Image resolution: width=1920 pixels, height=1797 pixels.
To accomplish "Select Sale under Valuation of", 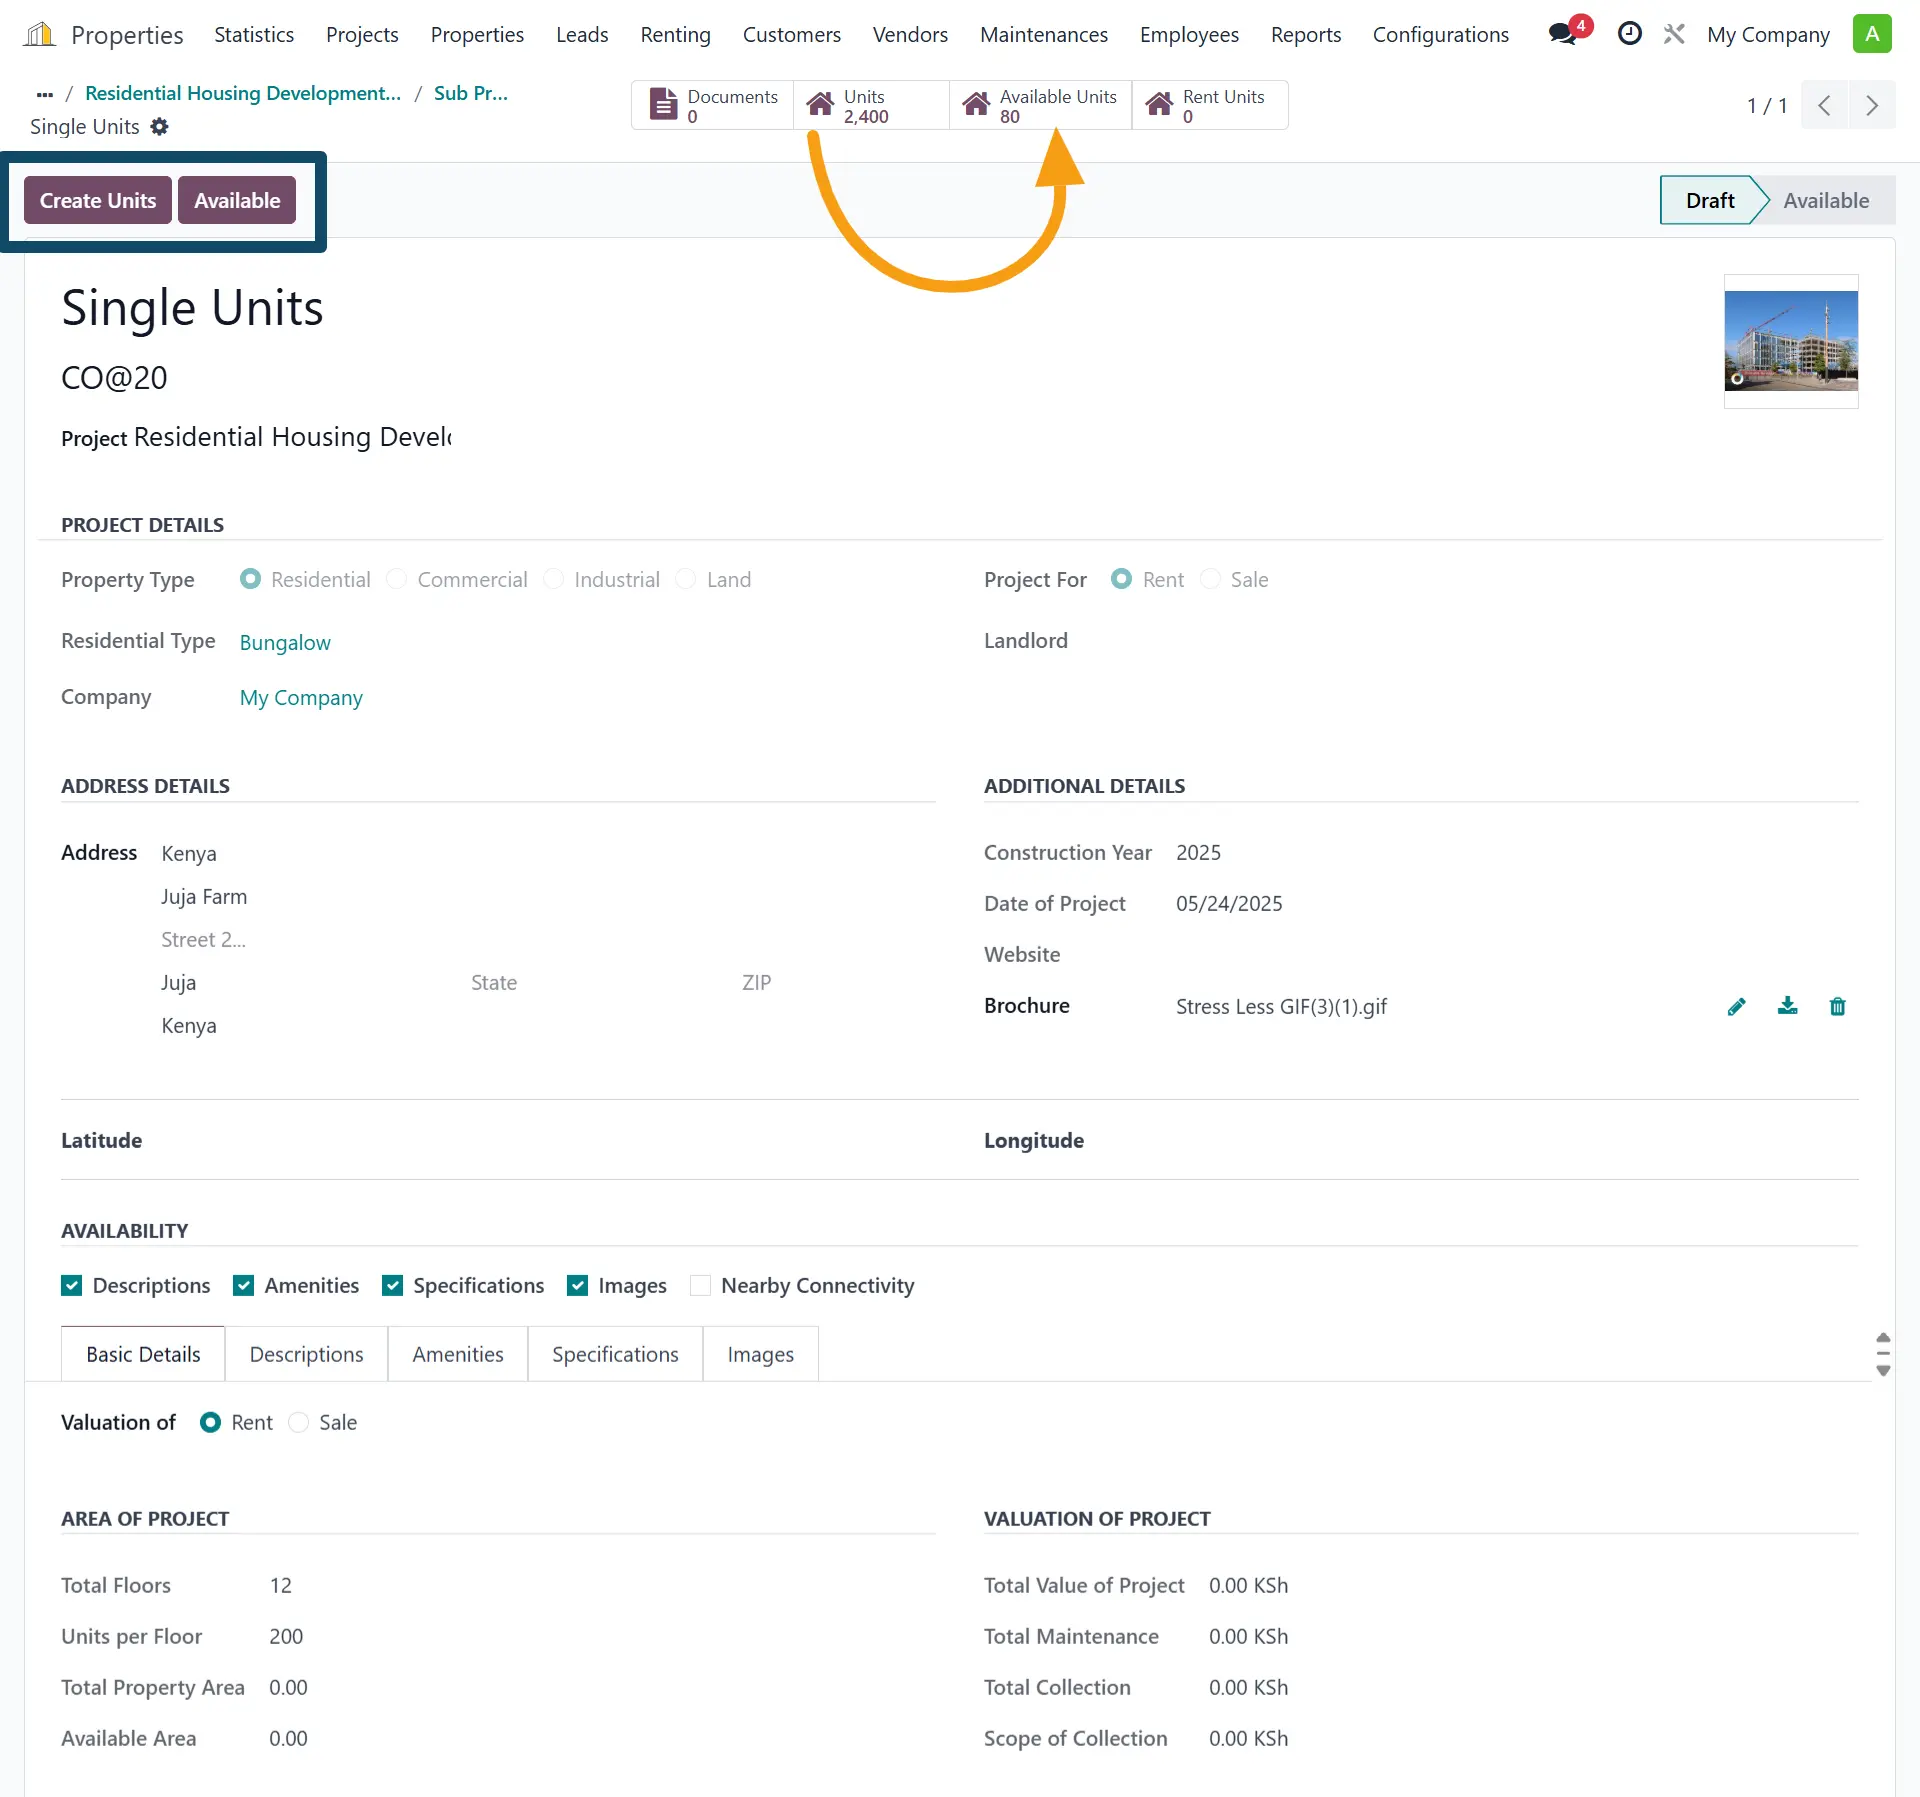I will 298,1422.
